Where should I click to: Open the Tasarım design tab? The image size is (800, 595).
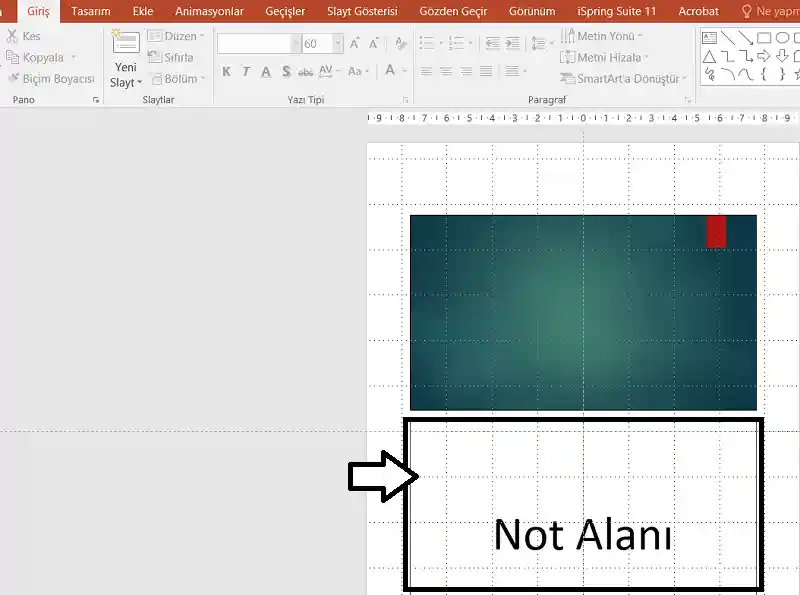(90, 11)
